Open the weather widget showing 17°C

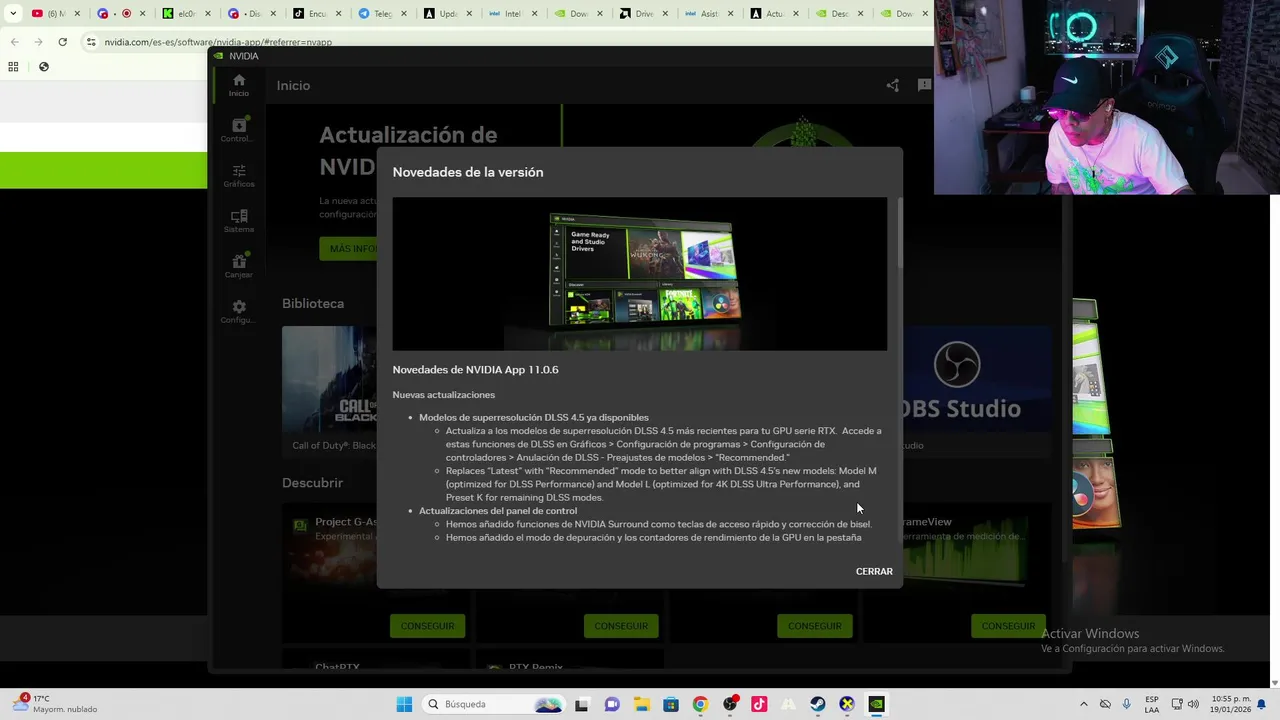coord(55,704)
